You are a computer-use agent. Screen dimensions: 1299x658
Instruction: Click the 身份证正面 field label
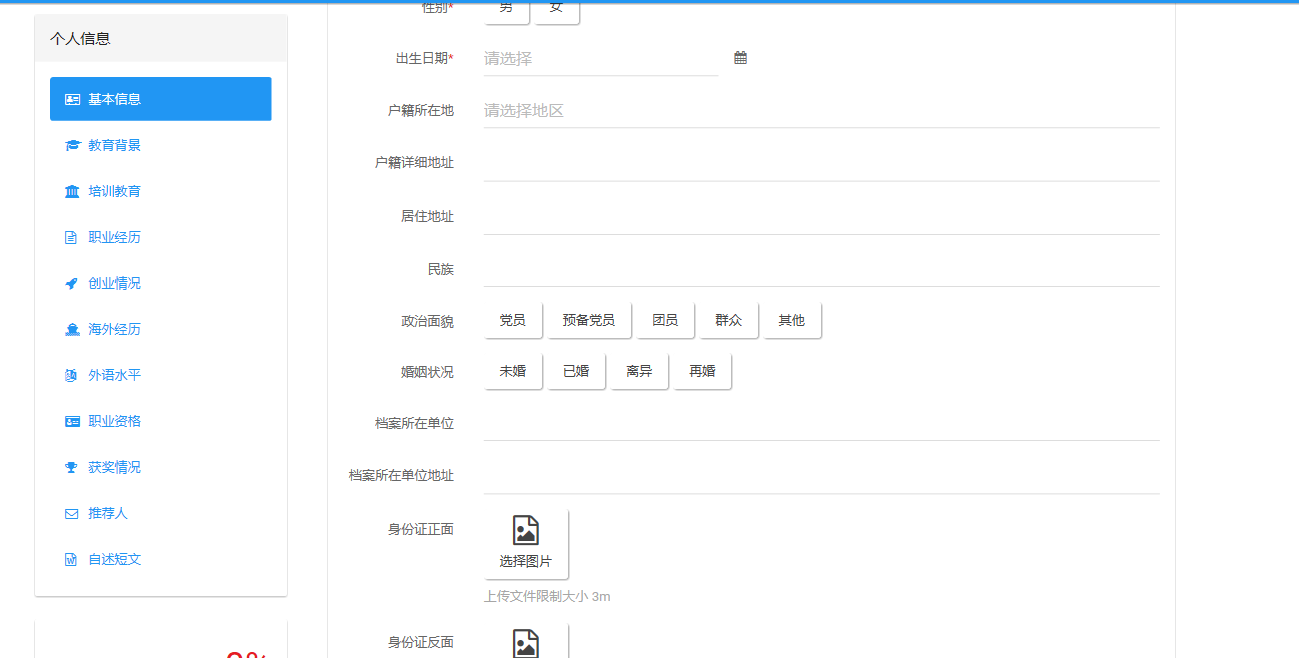coord(421,529)
